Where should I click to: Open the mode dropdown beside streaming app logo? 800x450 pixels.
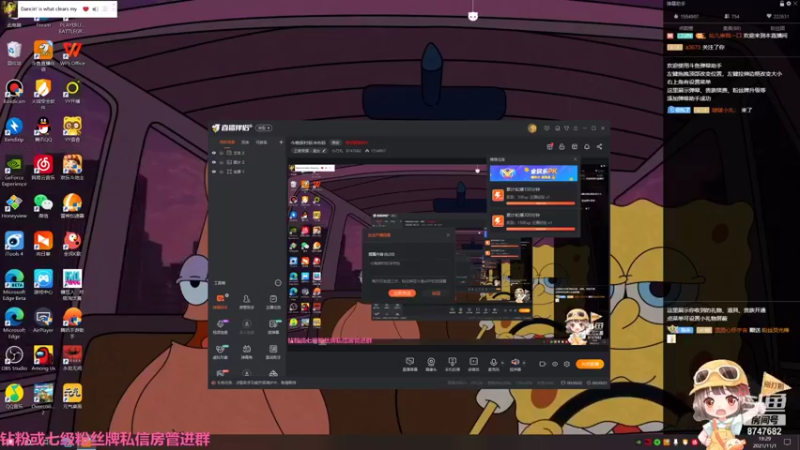pyautogui.click(x=264, y=128)
